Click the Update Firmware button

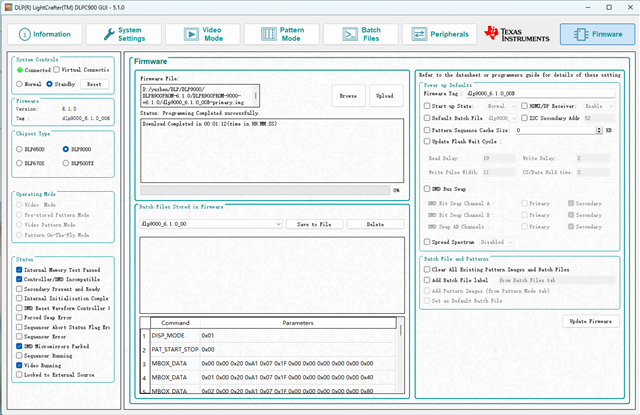coord(591,322)
